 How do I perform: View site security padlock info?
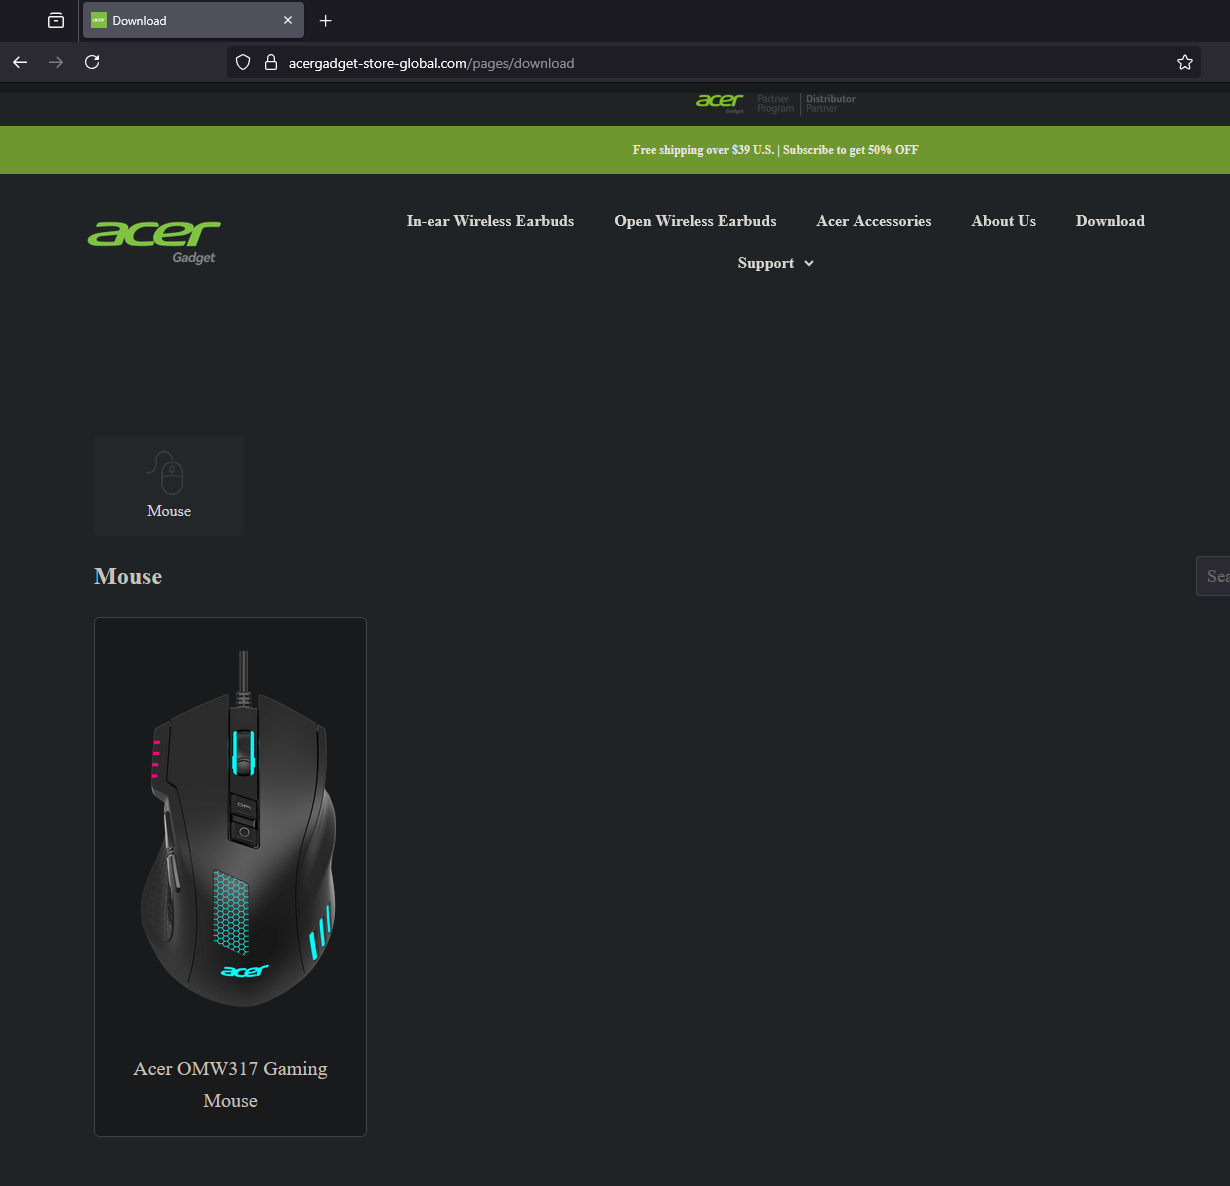pyautogui.click(x=270, y=62)
